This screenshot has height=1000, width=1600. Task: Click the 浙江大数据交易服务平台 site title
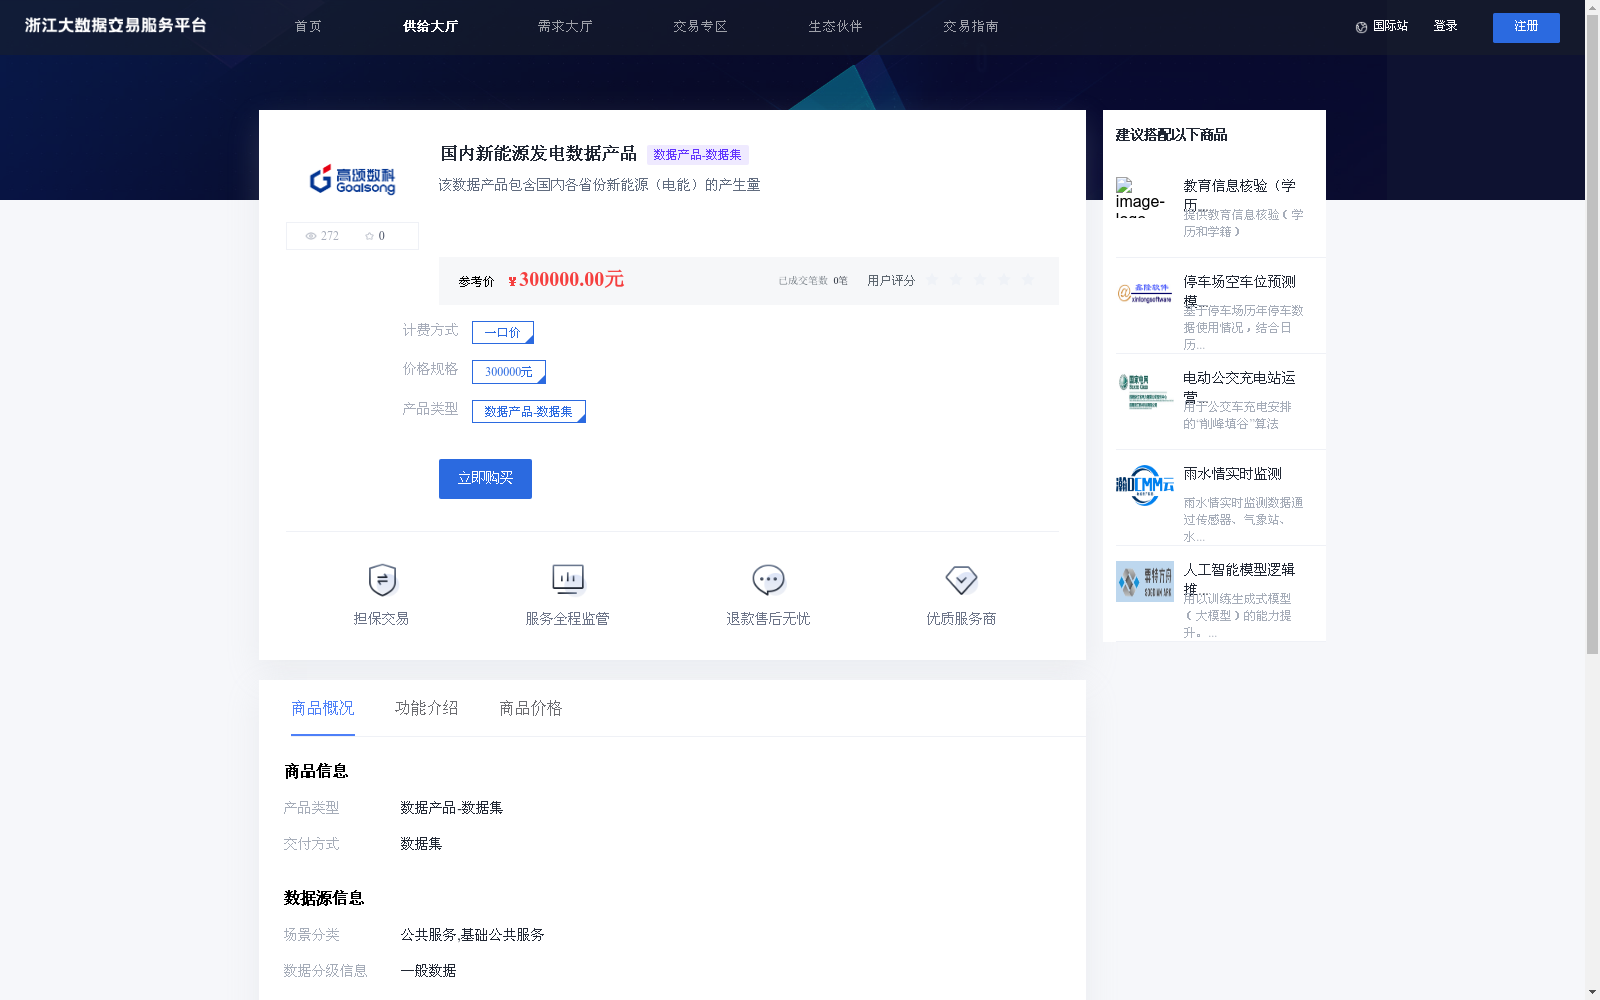tap(116, 26)
